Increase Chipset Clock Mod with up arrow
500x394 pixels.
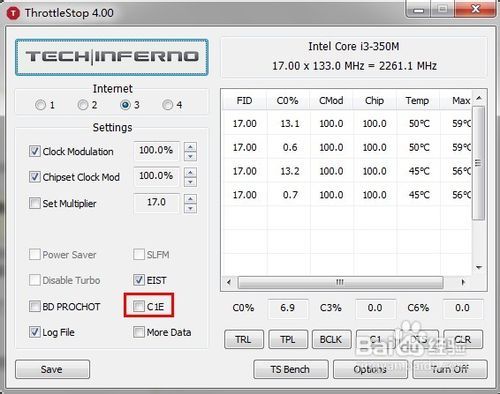tap(190, 172)
